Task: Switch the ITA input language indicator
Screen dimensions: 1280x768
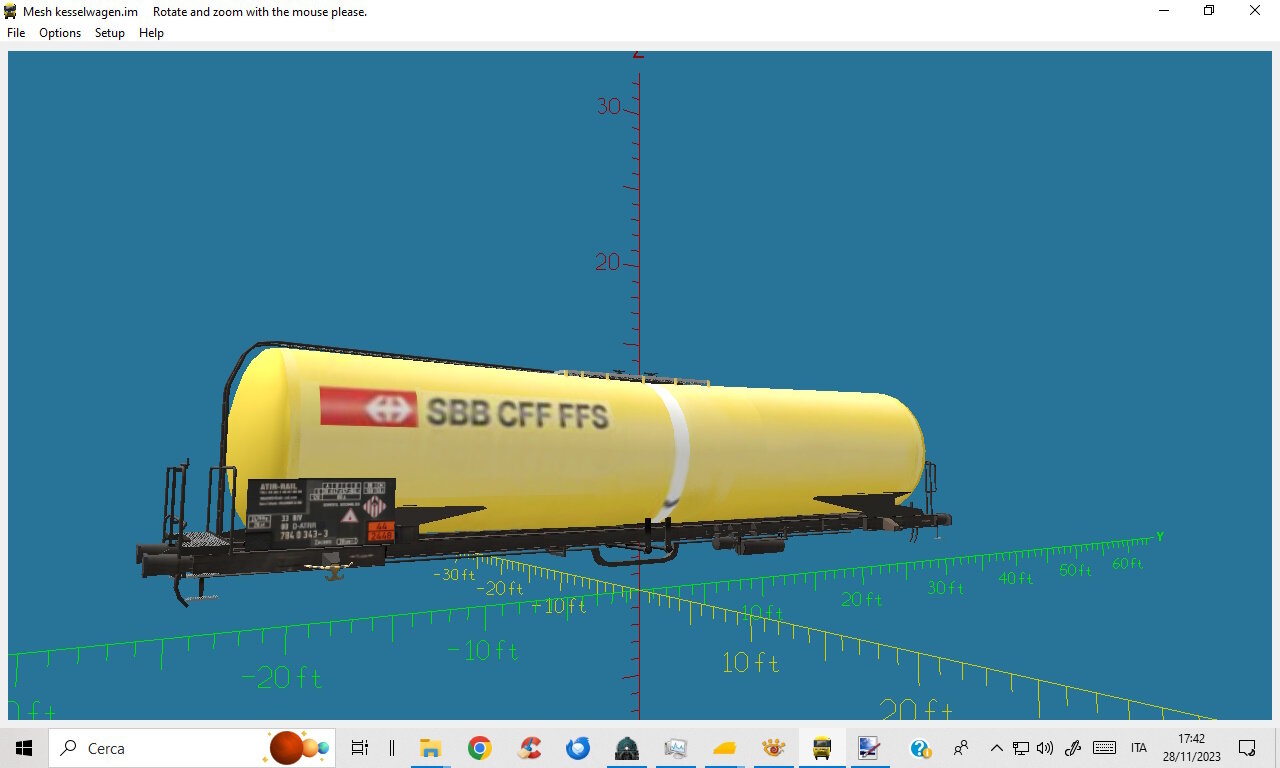Action: (x=1139, y=748)
